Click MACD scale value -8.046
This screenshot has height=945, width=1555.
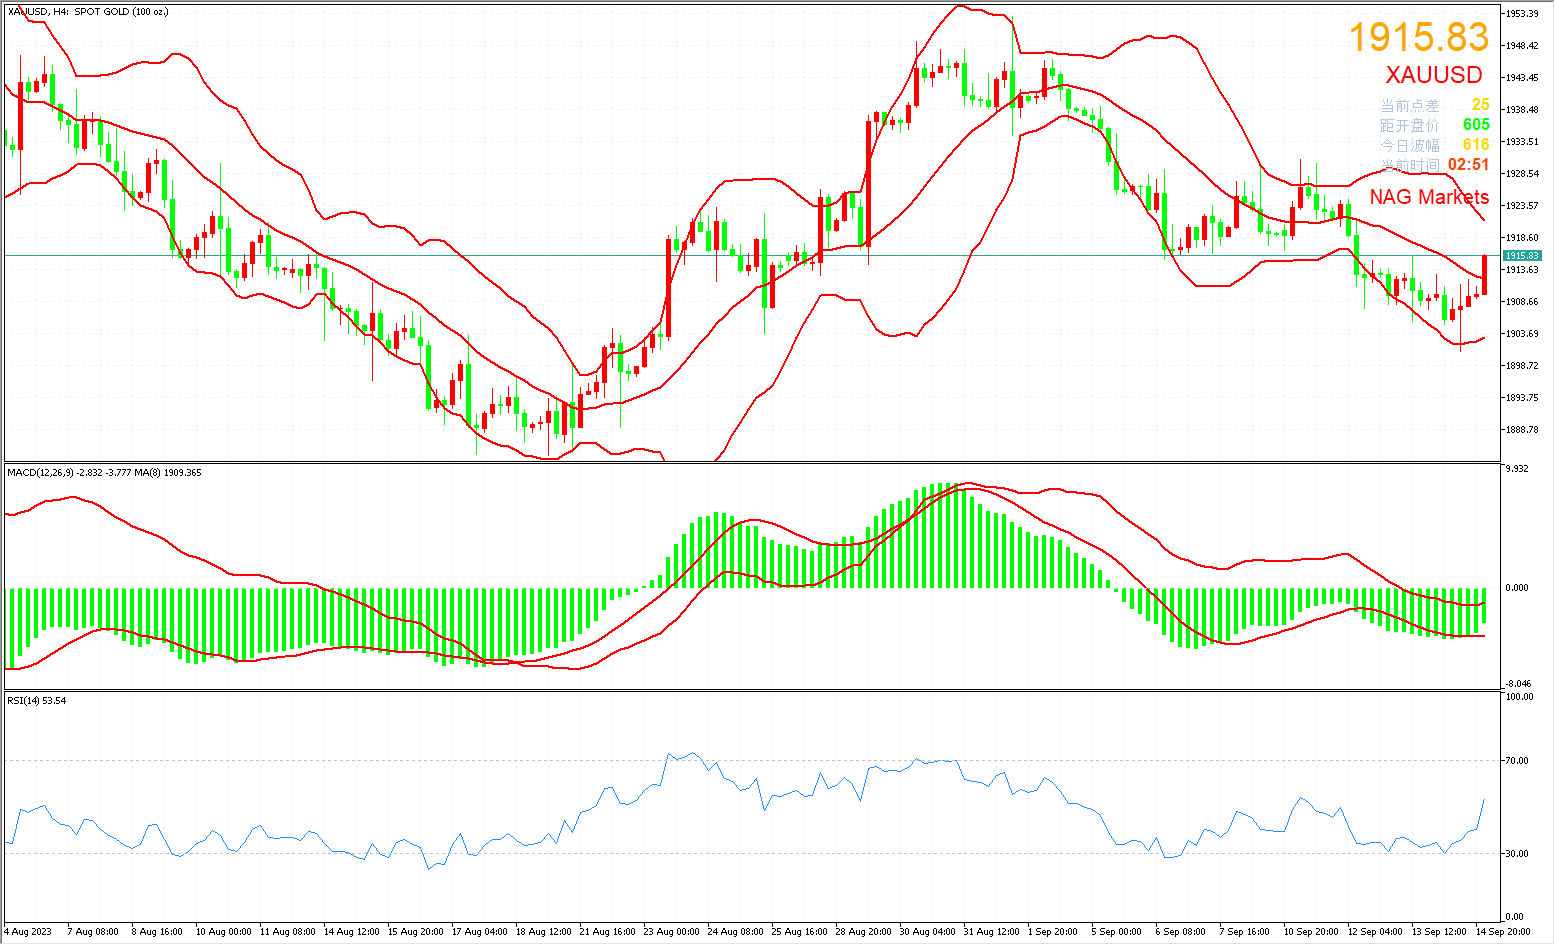[1517, 685]
